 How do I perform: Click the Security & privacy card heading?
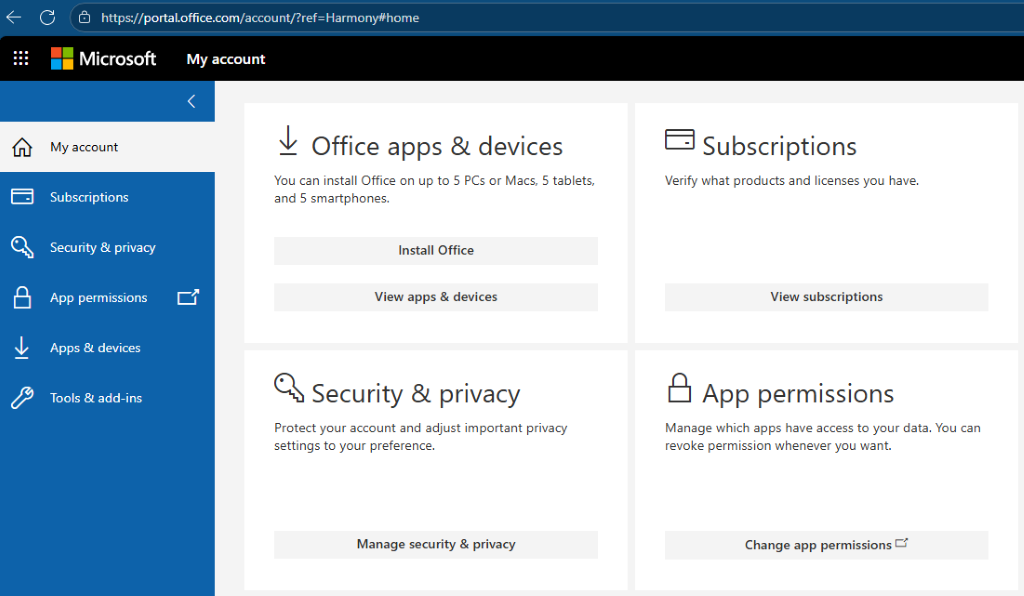pos(415,394)
